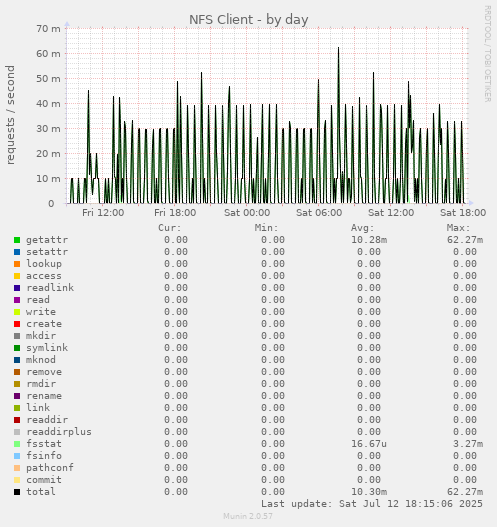497x527 pixels.
Task: Click the Fri 18:00 time axis label
Action: 175,213
